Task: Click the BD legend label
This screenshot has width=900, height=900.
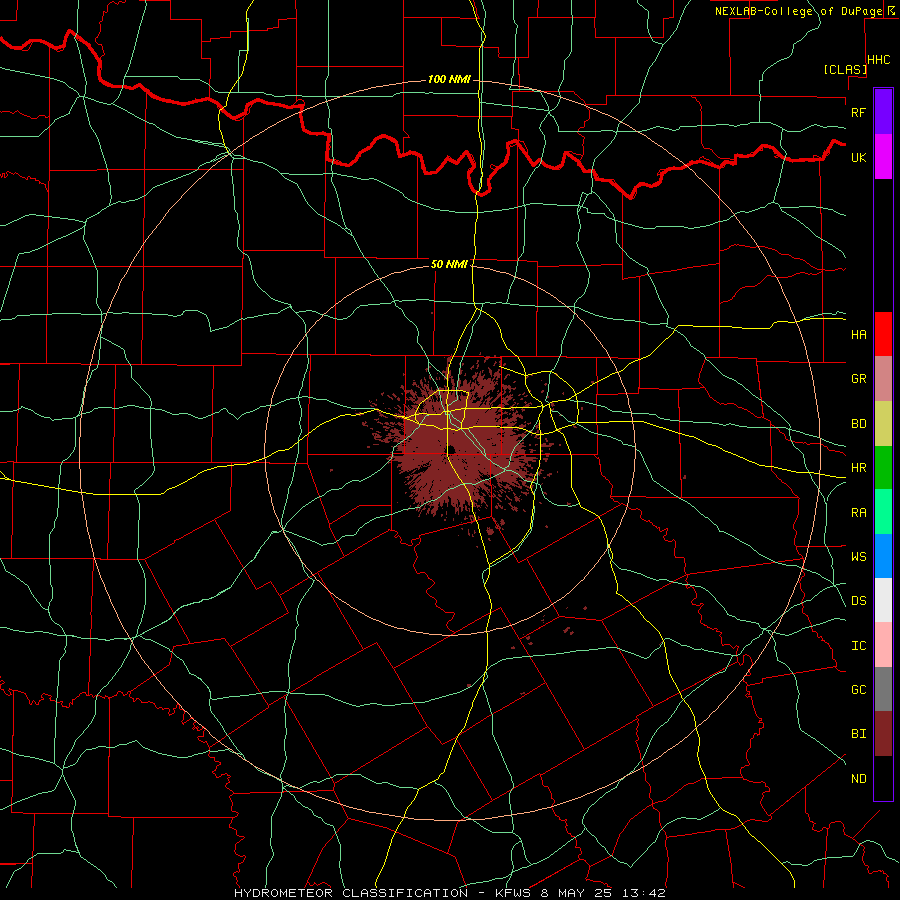Action: tap(858, 424)
